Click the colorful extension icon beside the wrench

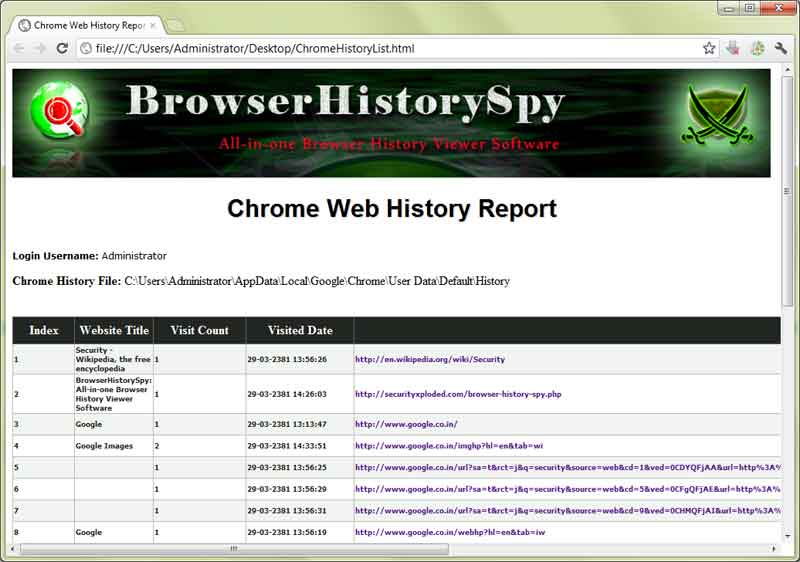click(757, 48)
